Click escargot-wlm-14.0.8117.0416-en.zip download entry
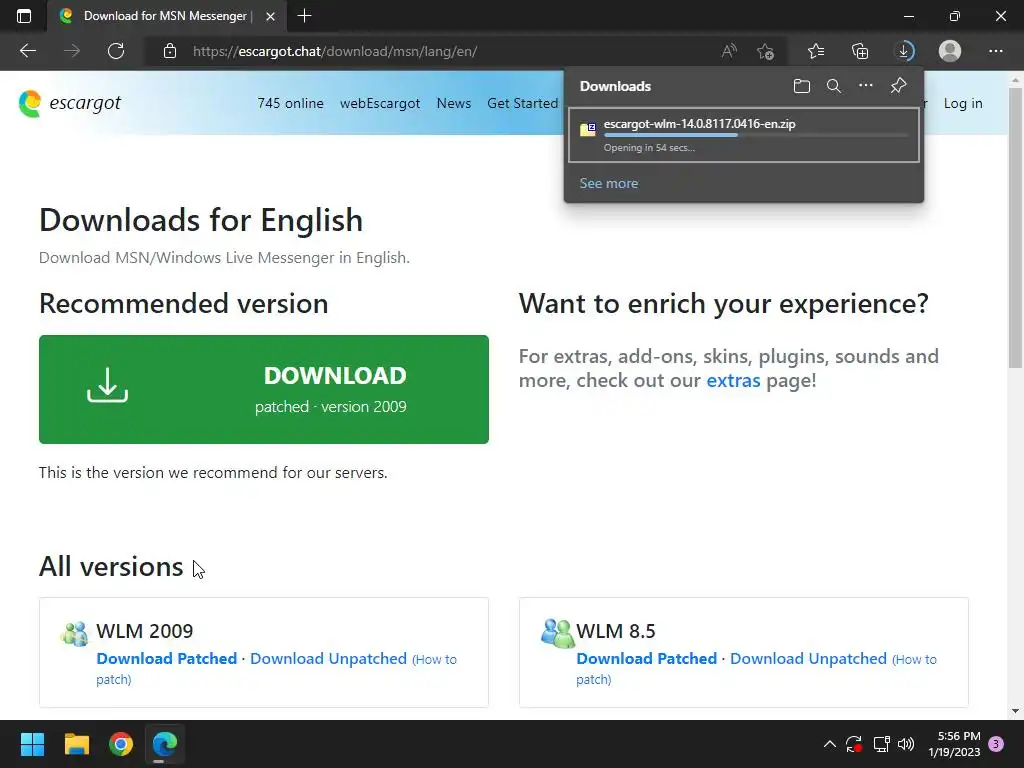 pos(744,135)
